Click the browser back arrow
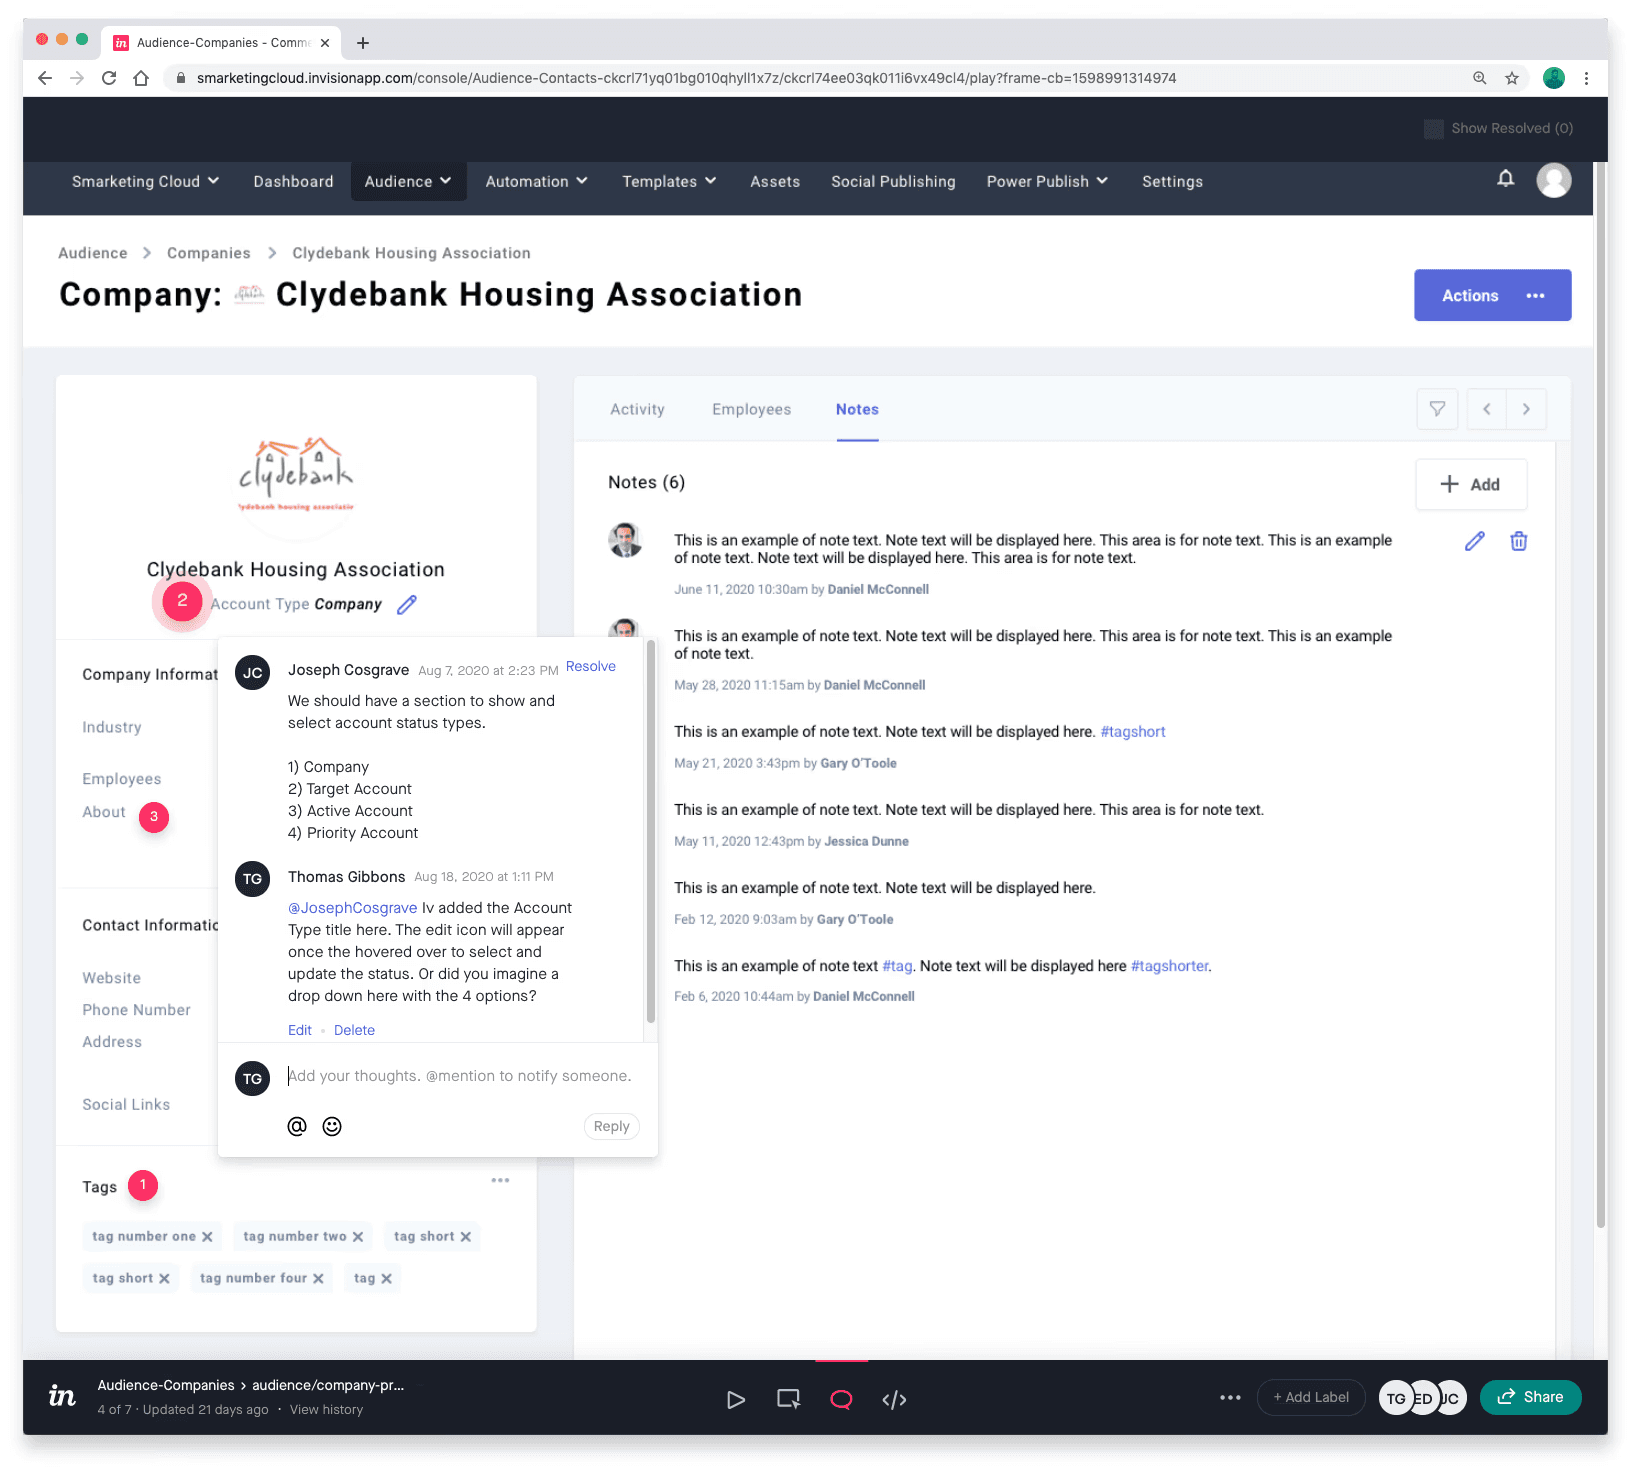1634x1467 pixels. (45, 78)
